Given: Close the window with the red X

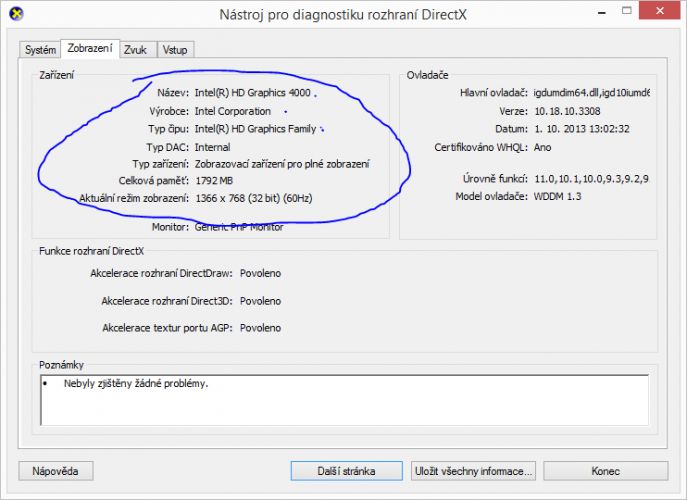Looking at the screenshot, I should tap(659, 11).
